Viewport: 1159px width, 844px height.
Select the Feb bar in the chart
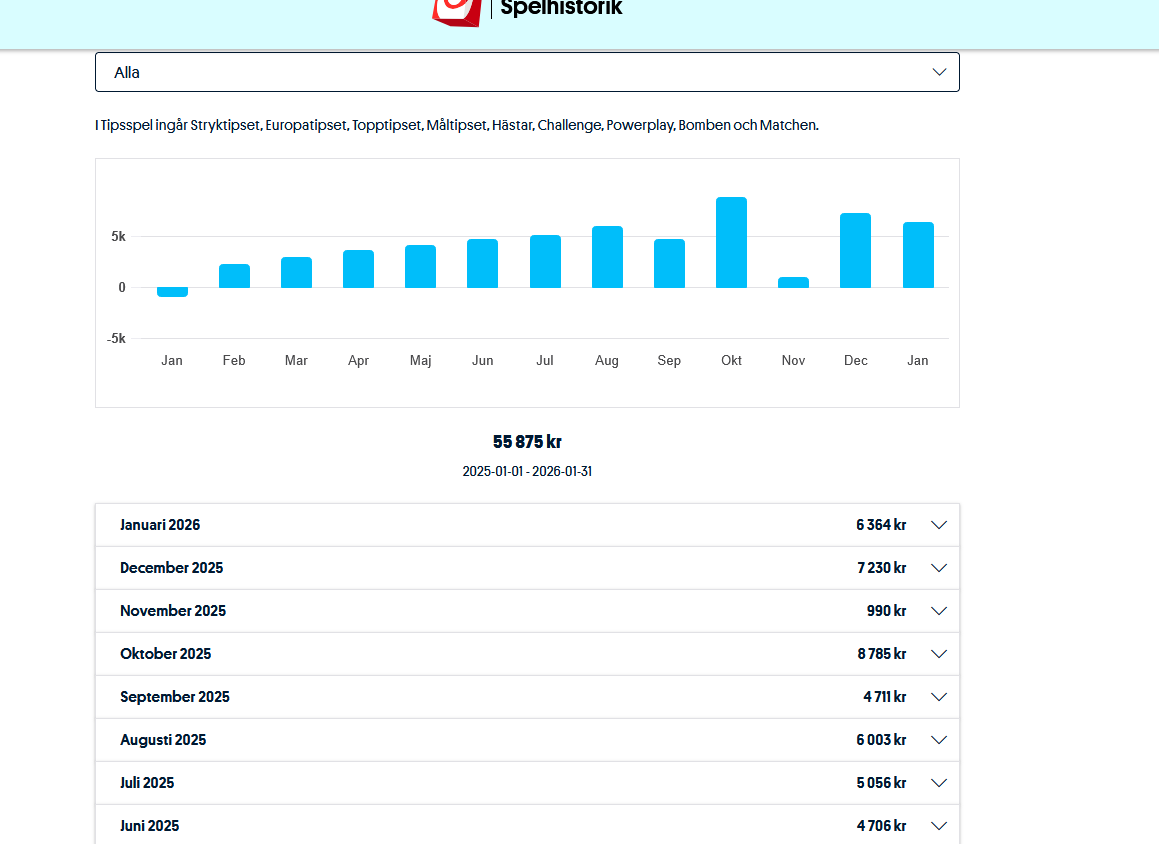click(234, 276)
